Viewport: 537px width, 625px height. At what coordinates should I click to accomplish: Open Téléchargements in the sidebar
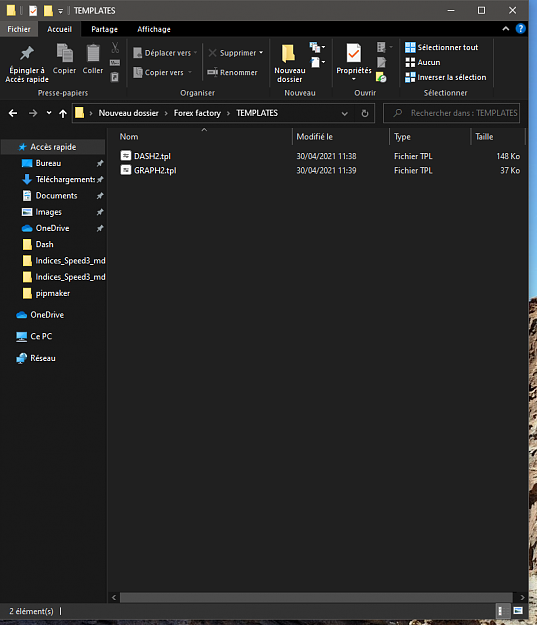(x=65, y=180)
